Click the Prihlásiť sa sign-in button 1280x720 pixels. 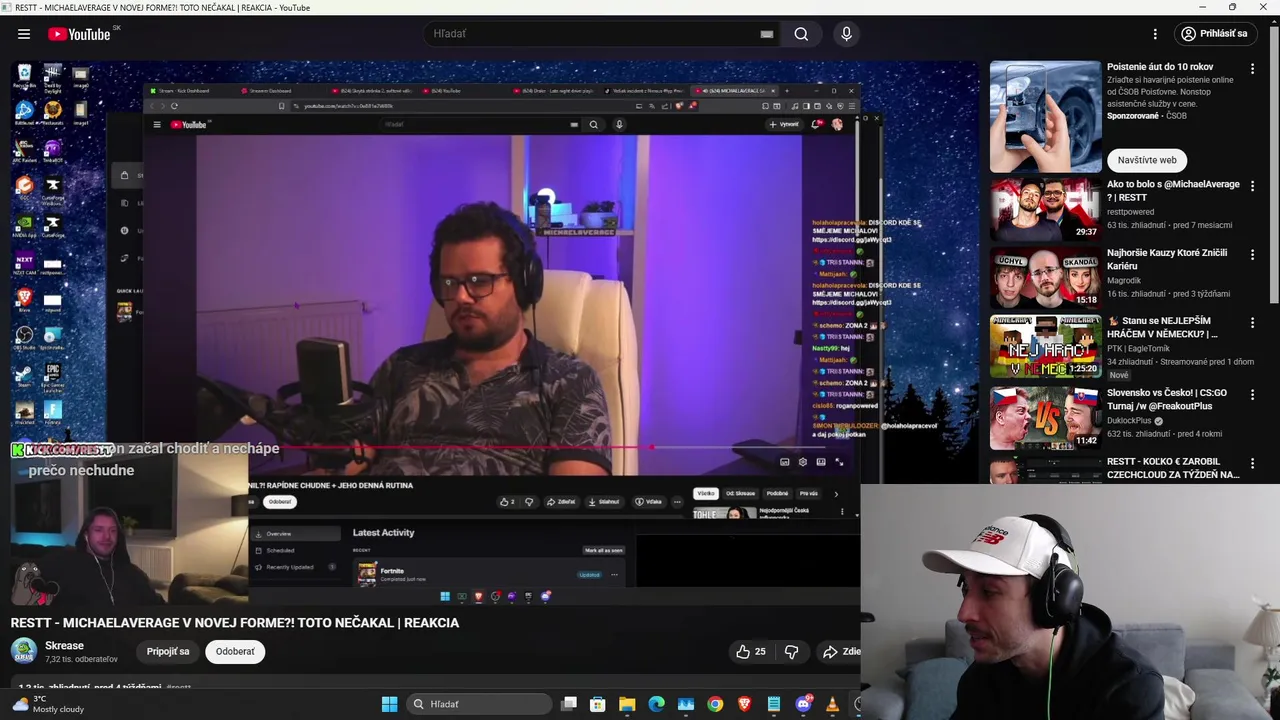[1214, 34]
